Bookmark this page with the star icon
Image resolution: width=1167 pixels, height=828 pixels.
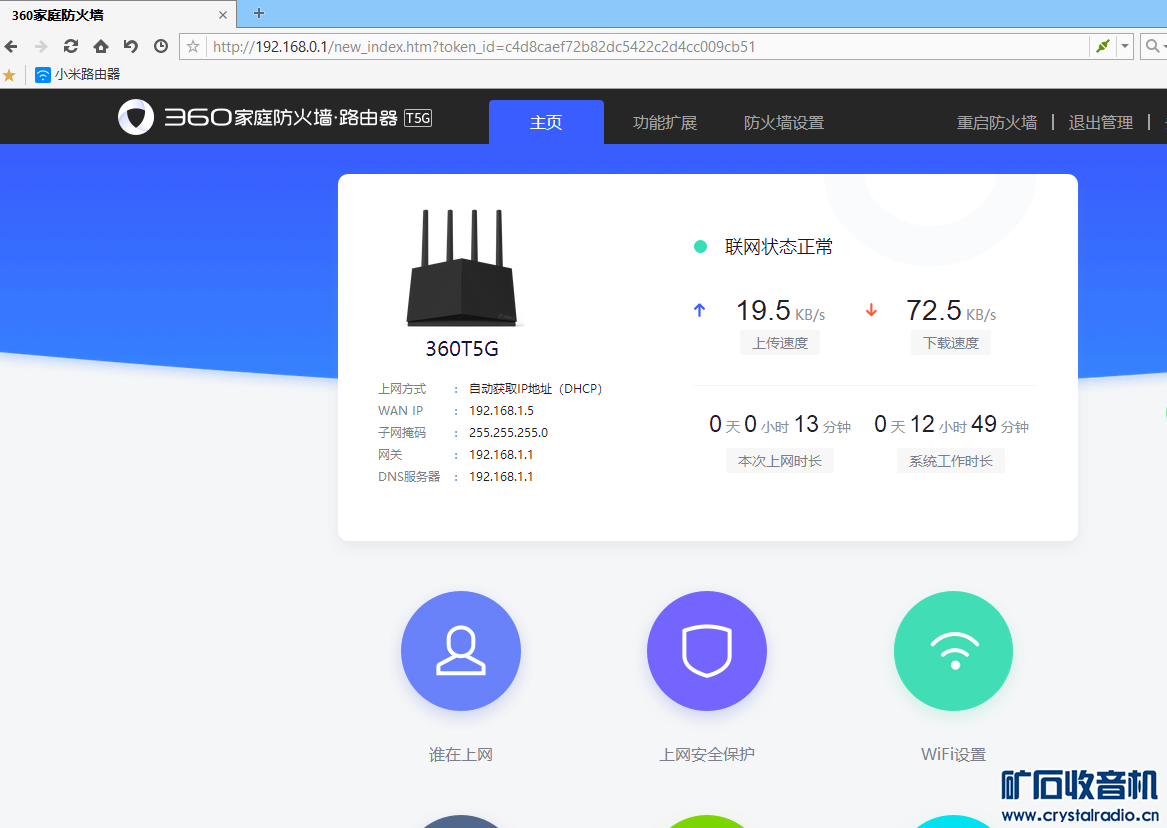tap(193, 47)
